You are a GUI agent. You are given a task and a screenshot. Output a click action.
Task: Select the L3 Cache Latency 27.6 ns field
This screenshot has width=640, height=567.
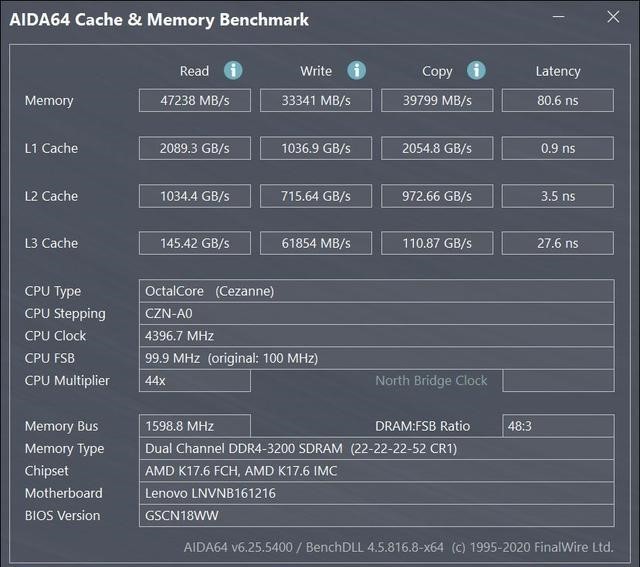[558, 243]
